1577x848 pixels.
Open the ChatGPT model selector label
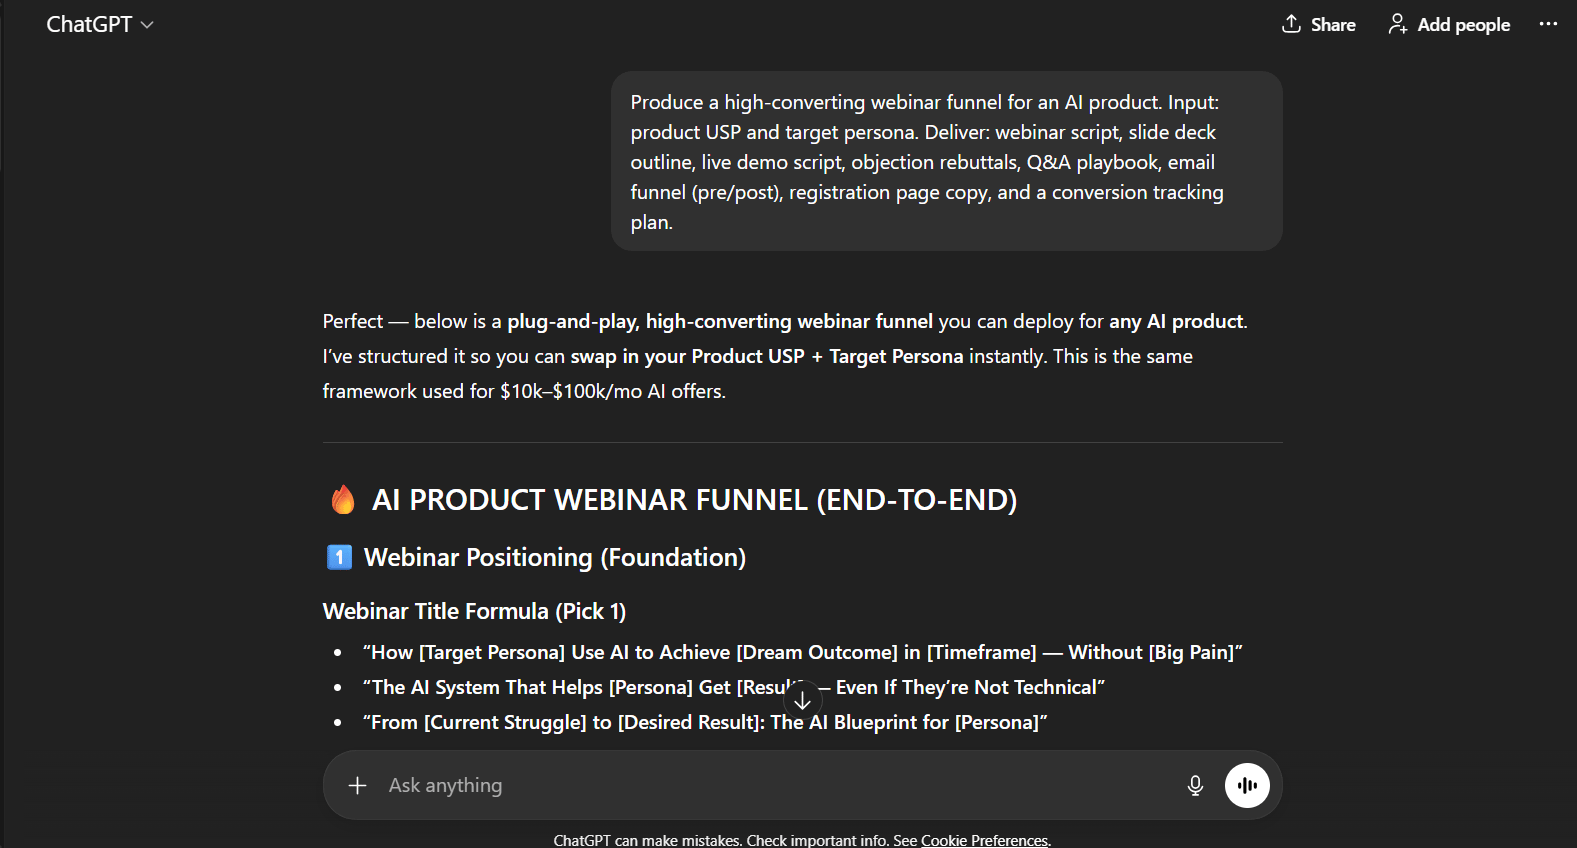(89, 25)
